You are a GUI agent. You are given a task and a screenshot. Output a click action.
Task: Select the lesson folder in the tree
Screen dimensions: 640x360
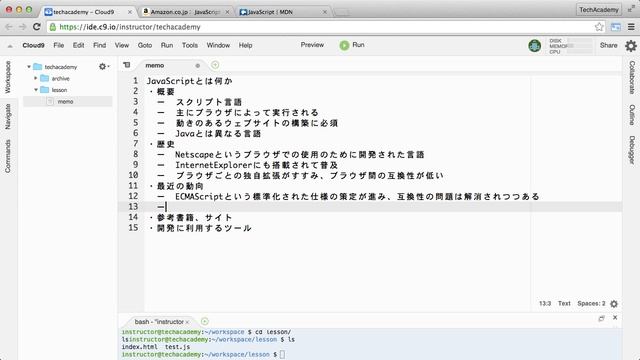tap(59, 90)
